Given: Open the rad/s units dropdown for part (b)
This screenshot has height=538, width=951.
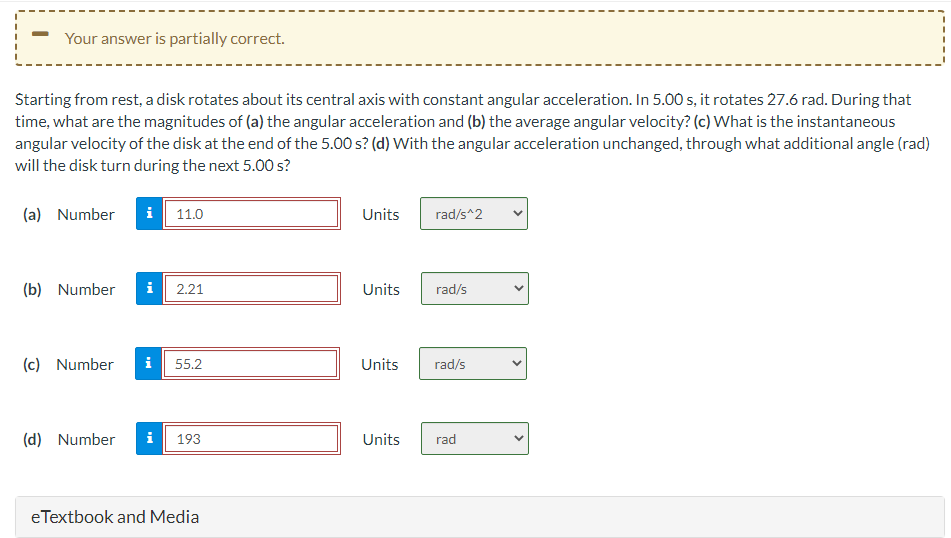Looking at the screenshot, I should coord(475,289).
